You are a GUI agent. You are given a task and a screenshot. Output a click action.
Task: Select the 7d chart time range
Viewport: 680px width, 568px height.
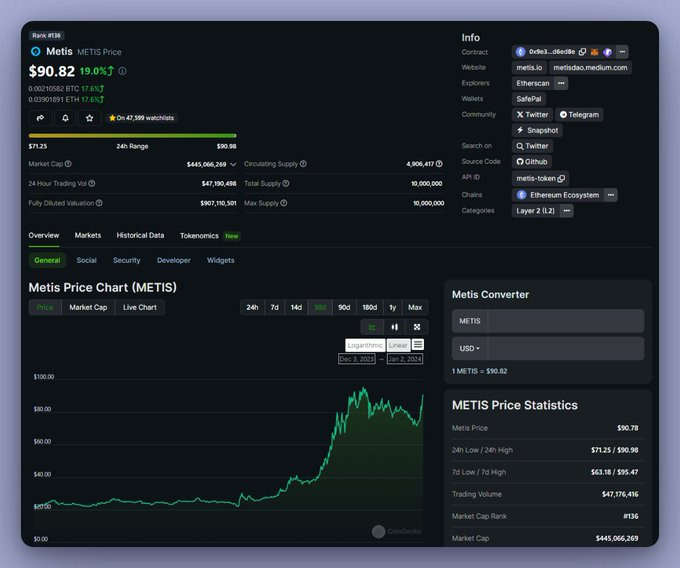coord(274,307)
